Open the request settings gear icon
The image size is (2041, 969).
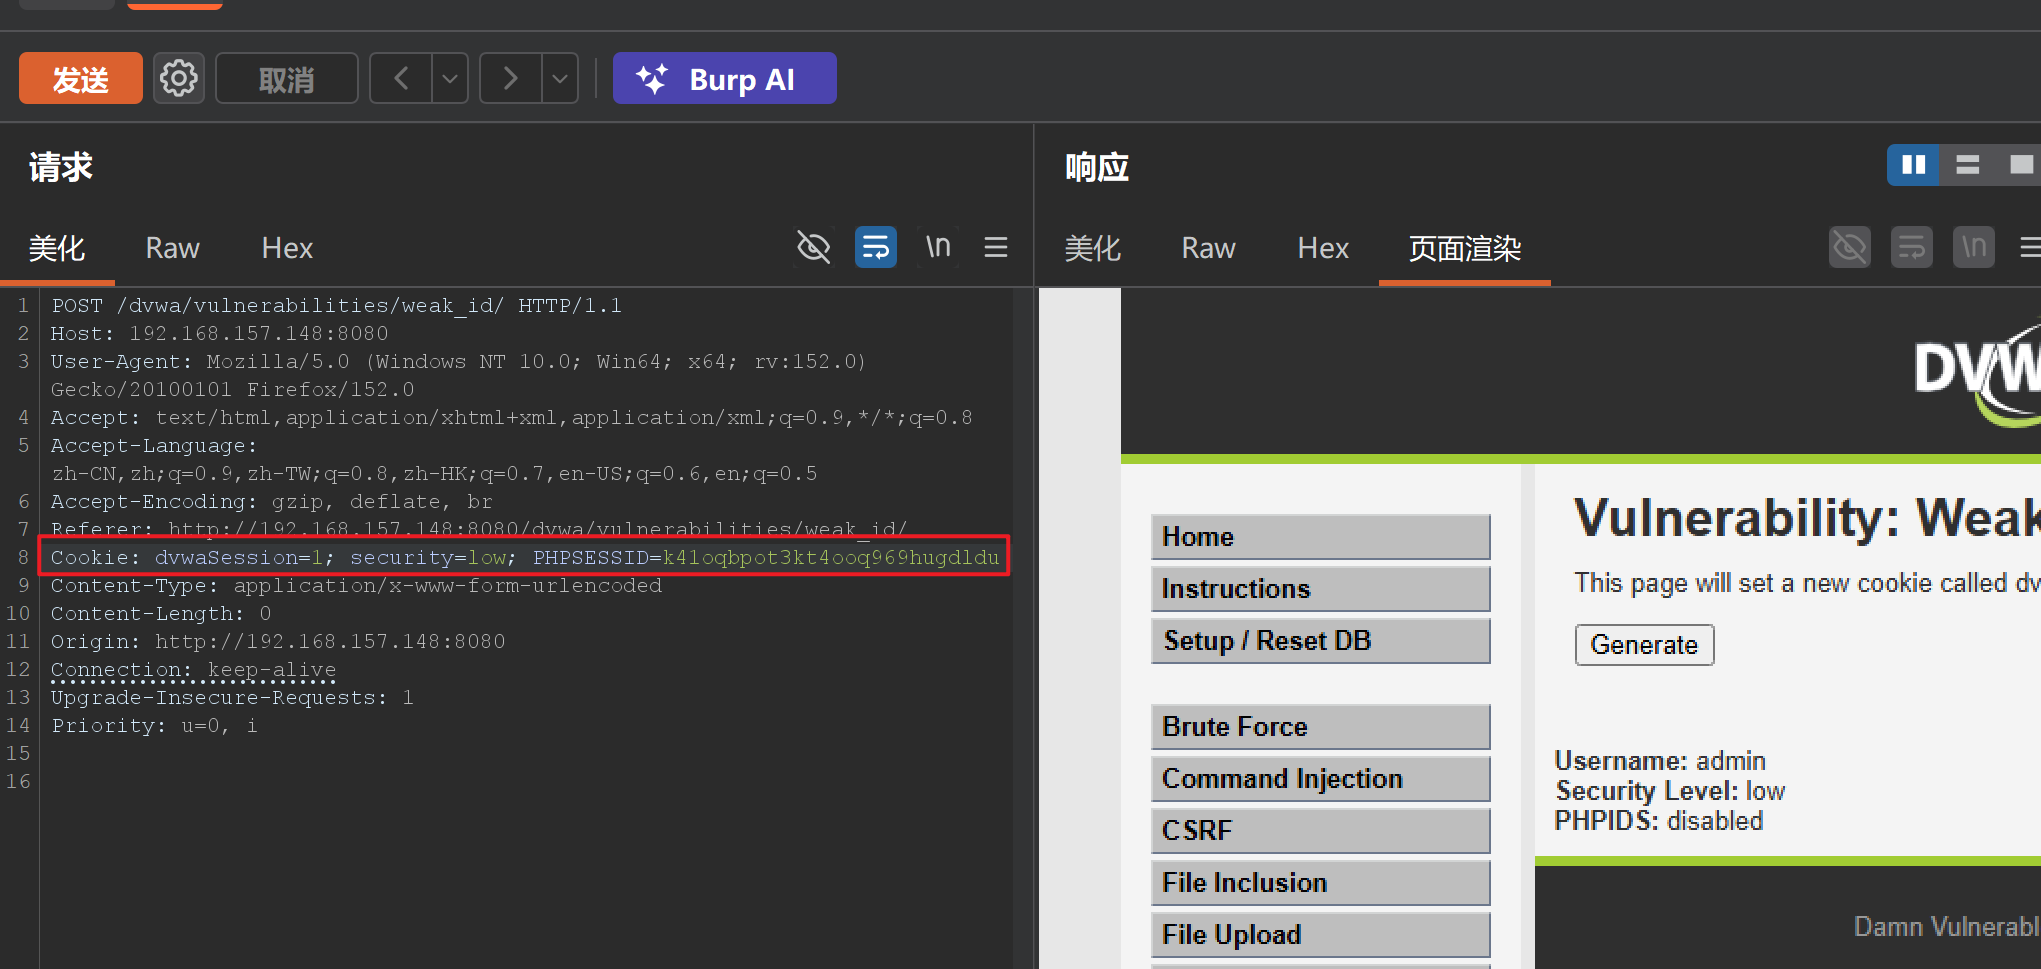pos(179,78)
